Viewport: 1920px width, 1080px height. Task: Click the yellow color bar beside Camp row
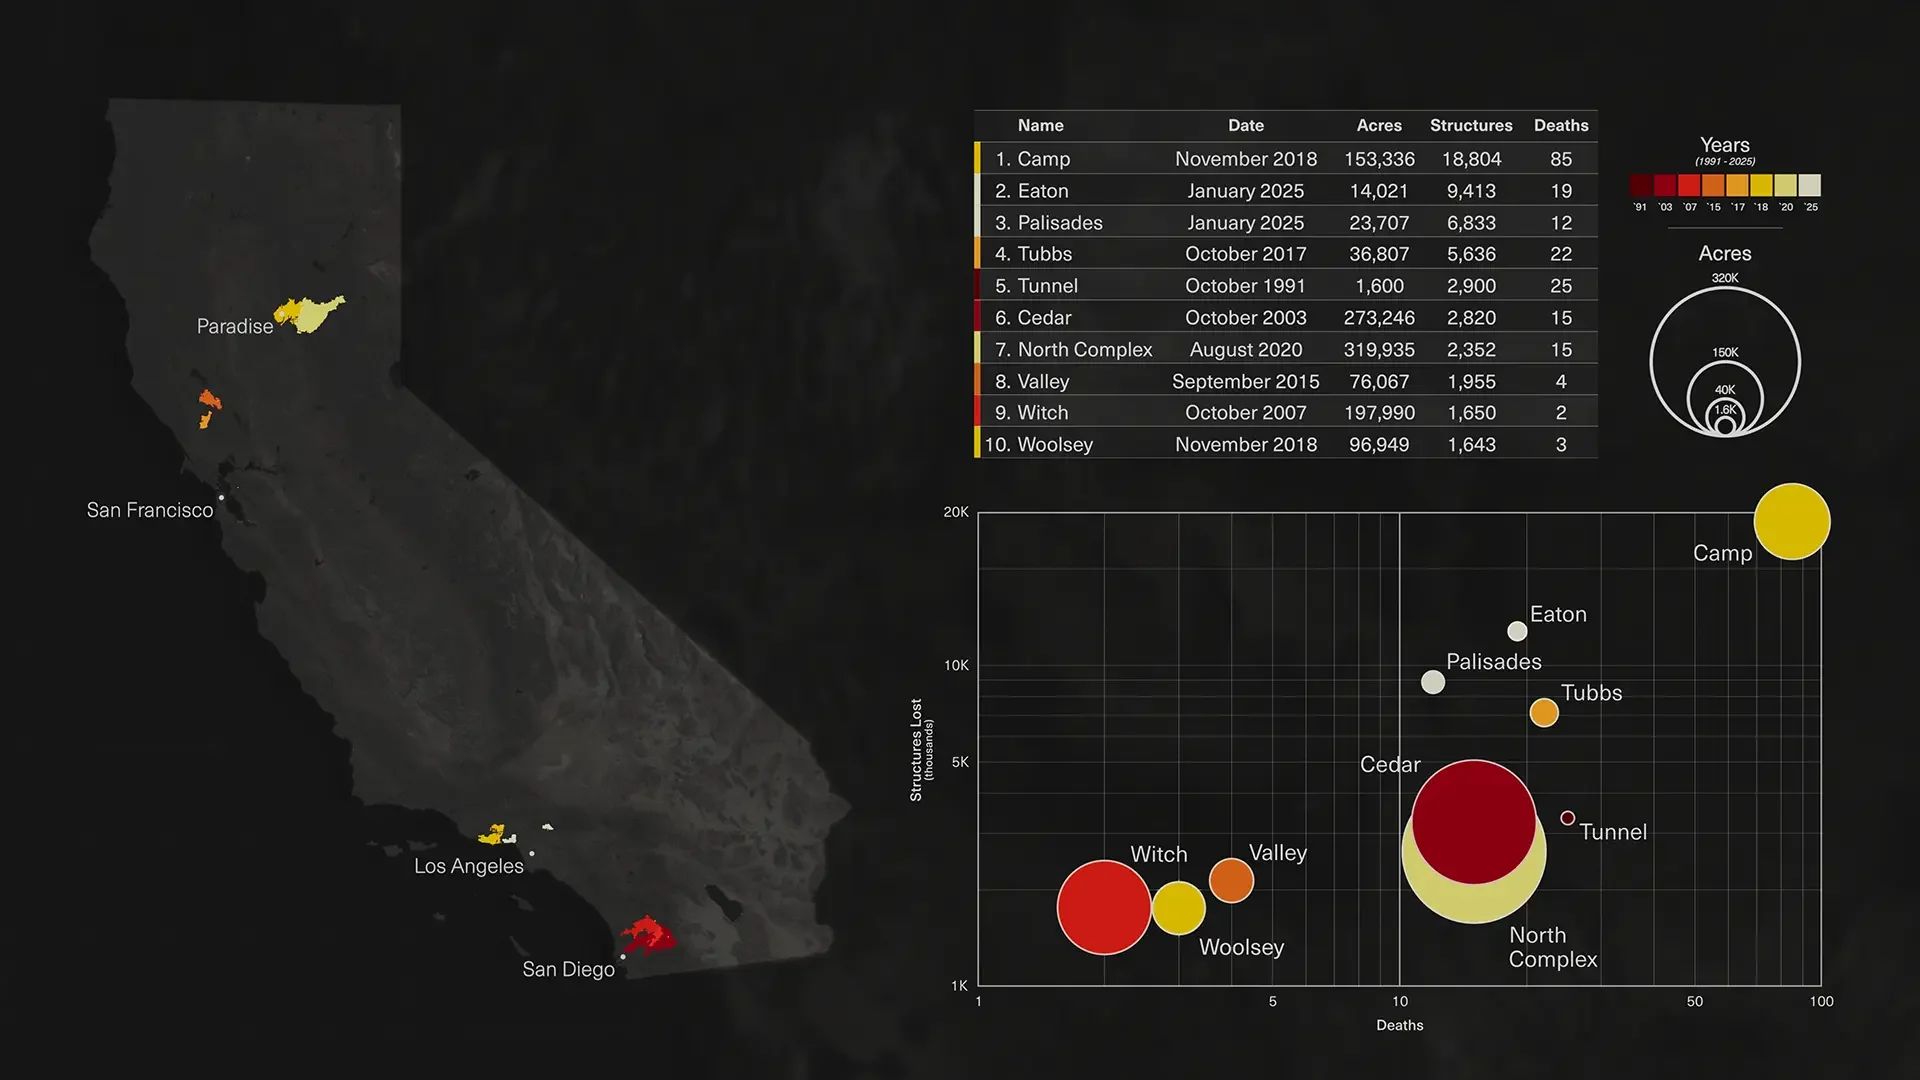978,158
